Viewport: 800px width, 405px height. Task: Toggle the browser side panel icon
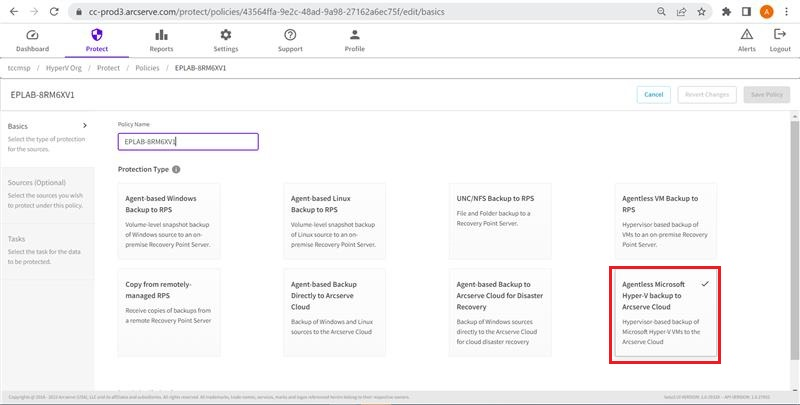[x=746, y=11]
